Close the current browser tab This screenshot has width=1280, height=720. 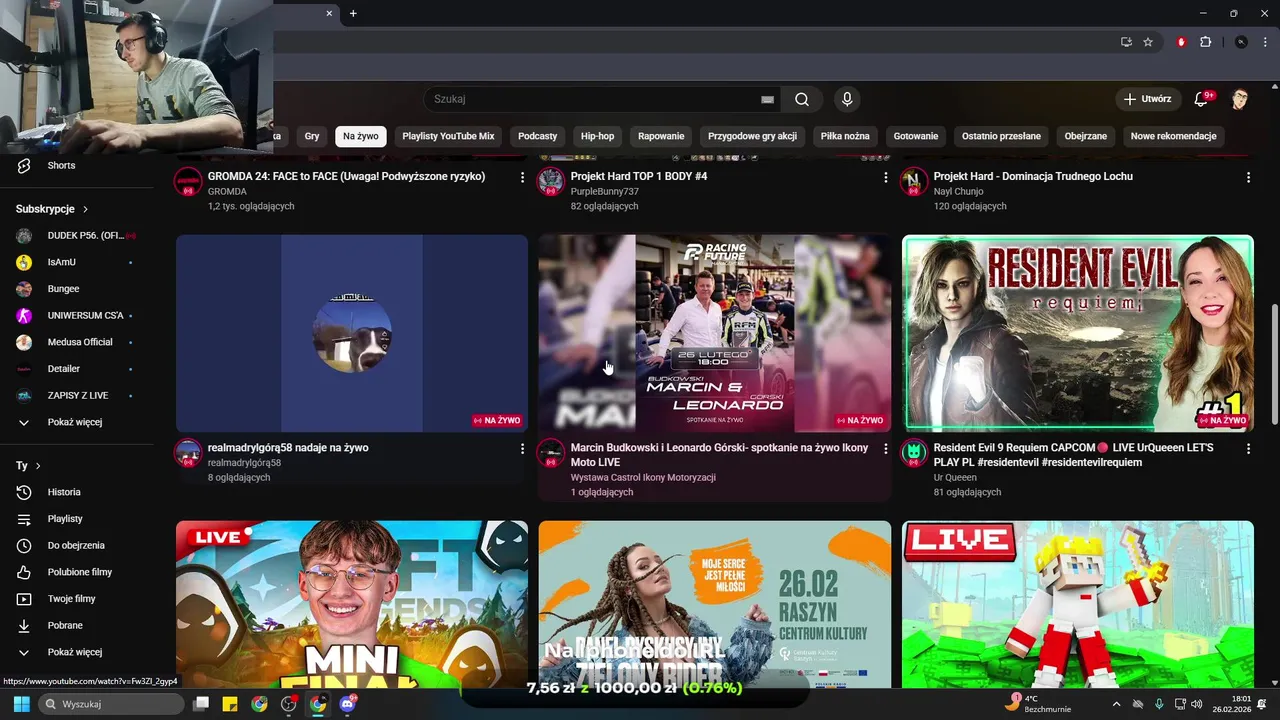pos(329,13)
